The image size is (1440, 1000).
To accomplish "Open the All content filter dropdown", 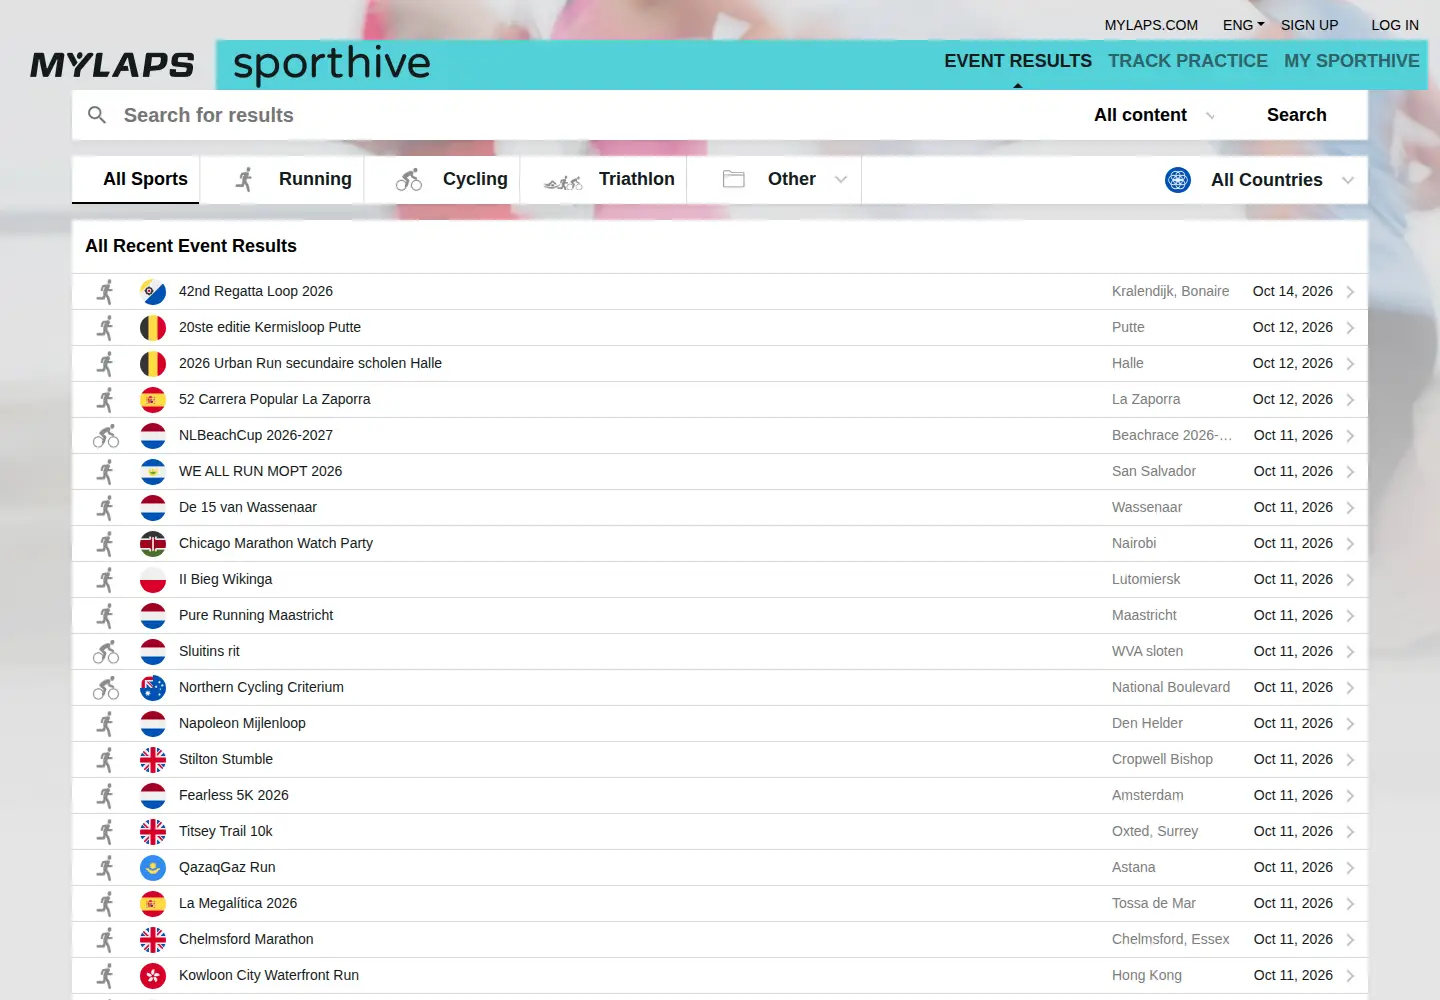I will point(1155,115).
